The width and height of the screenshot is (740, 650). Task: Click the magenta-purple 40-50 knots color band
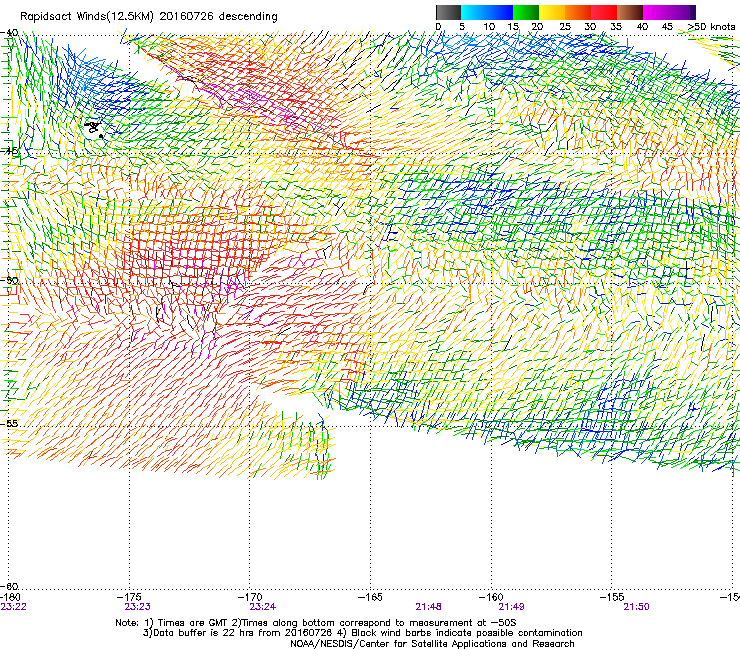[x=669, y=12]
